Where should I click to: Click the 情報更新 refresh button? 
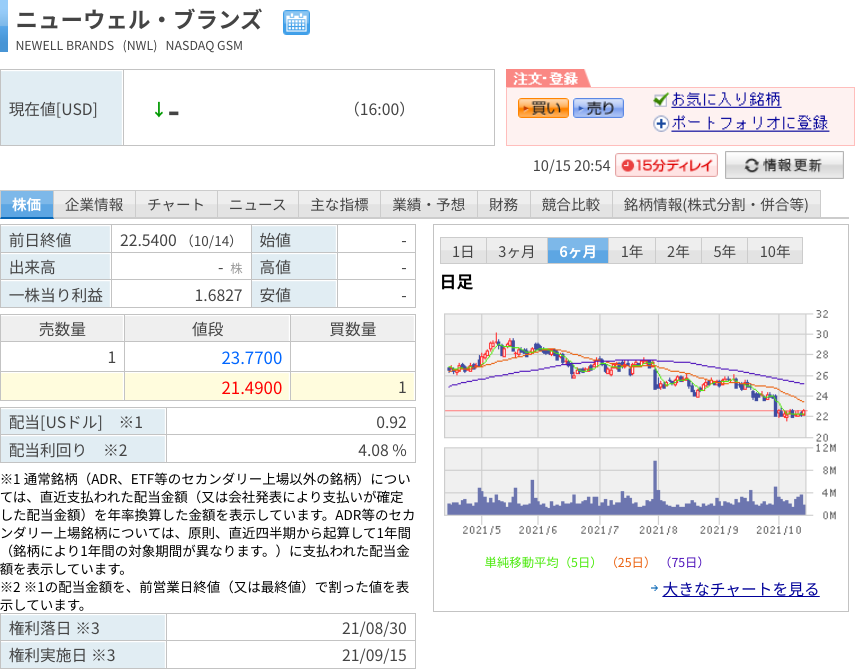[784, 165]
